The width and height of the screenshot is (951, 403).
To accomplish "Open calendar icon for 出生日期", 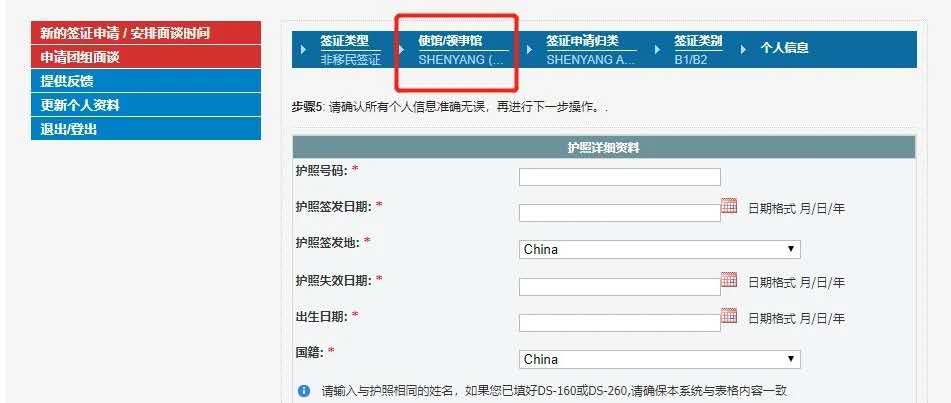I will [x=728, y=316].
